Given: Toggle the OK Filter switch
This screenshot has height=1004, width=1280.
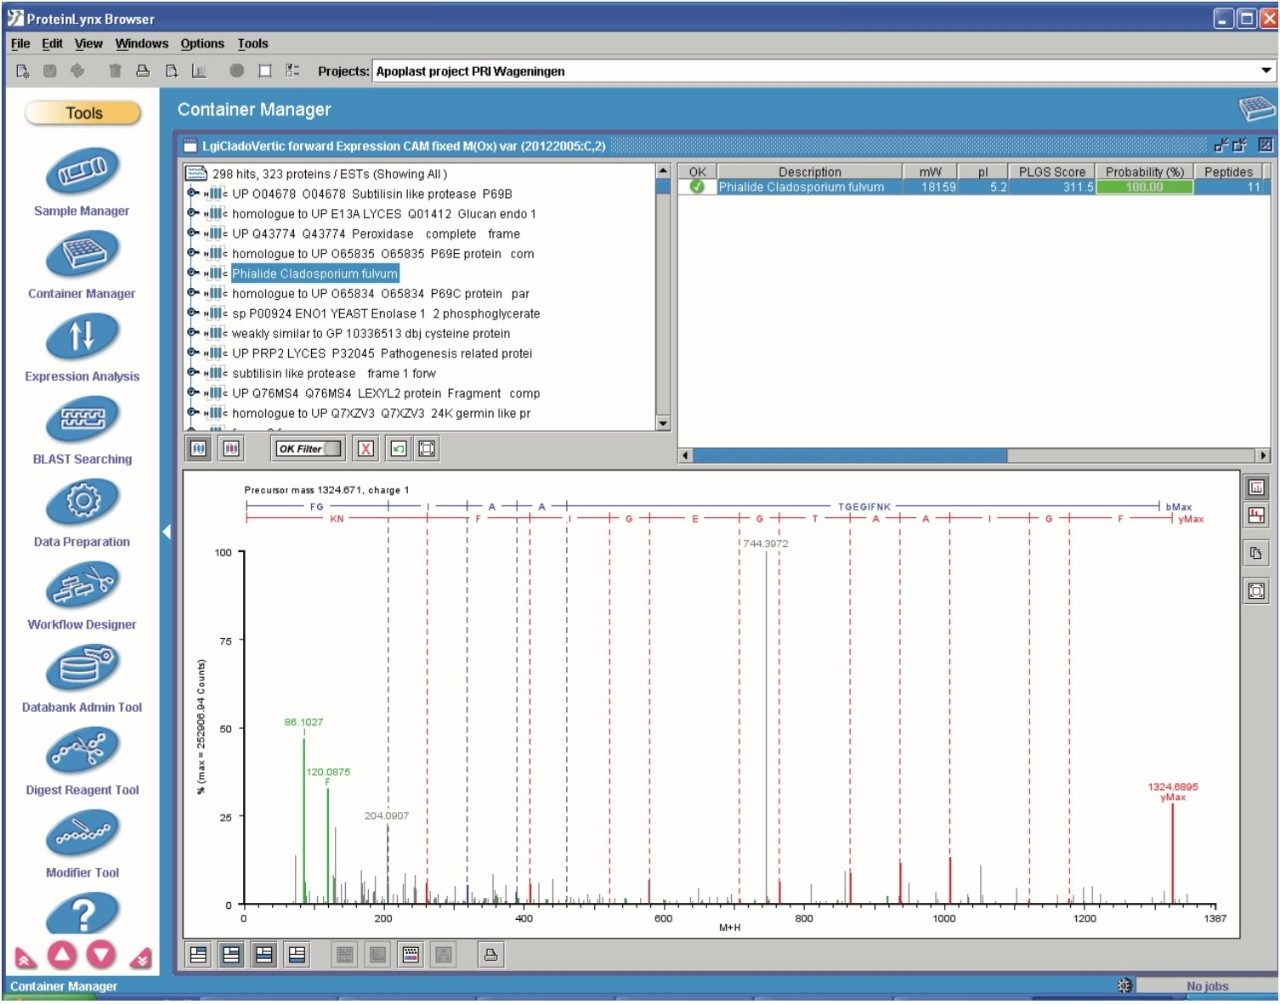Looking at the screenshot, I should coord(309,449).
